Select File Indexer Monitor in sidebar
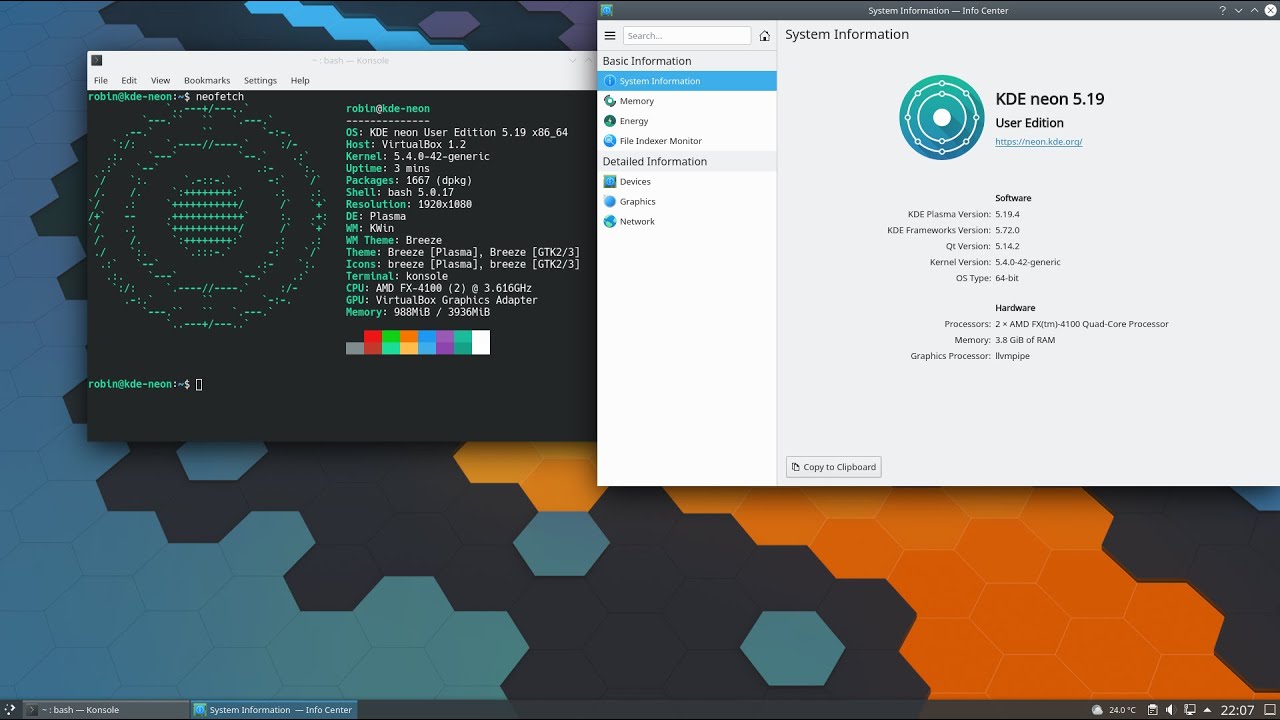1280x720 pixels. [x=687, y=141]
